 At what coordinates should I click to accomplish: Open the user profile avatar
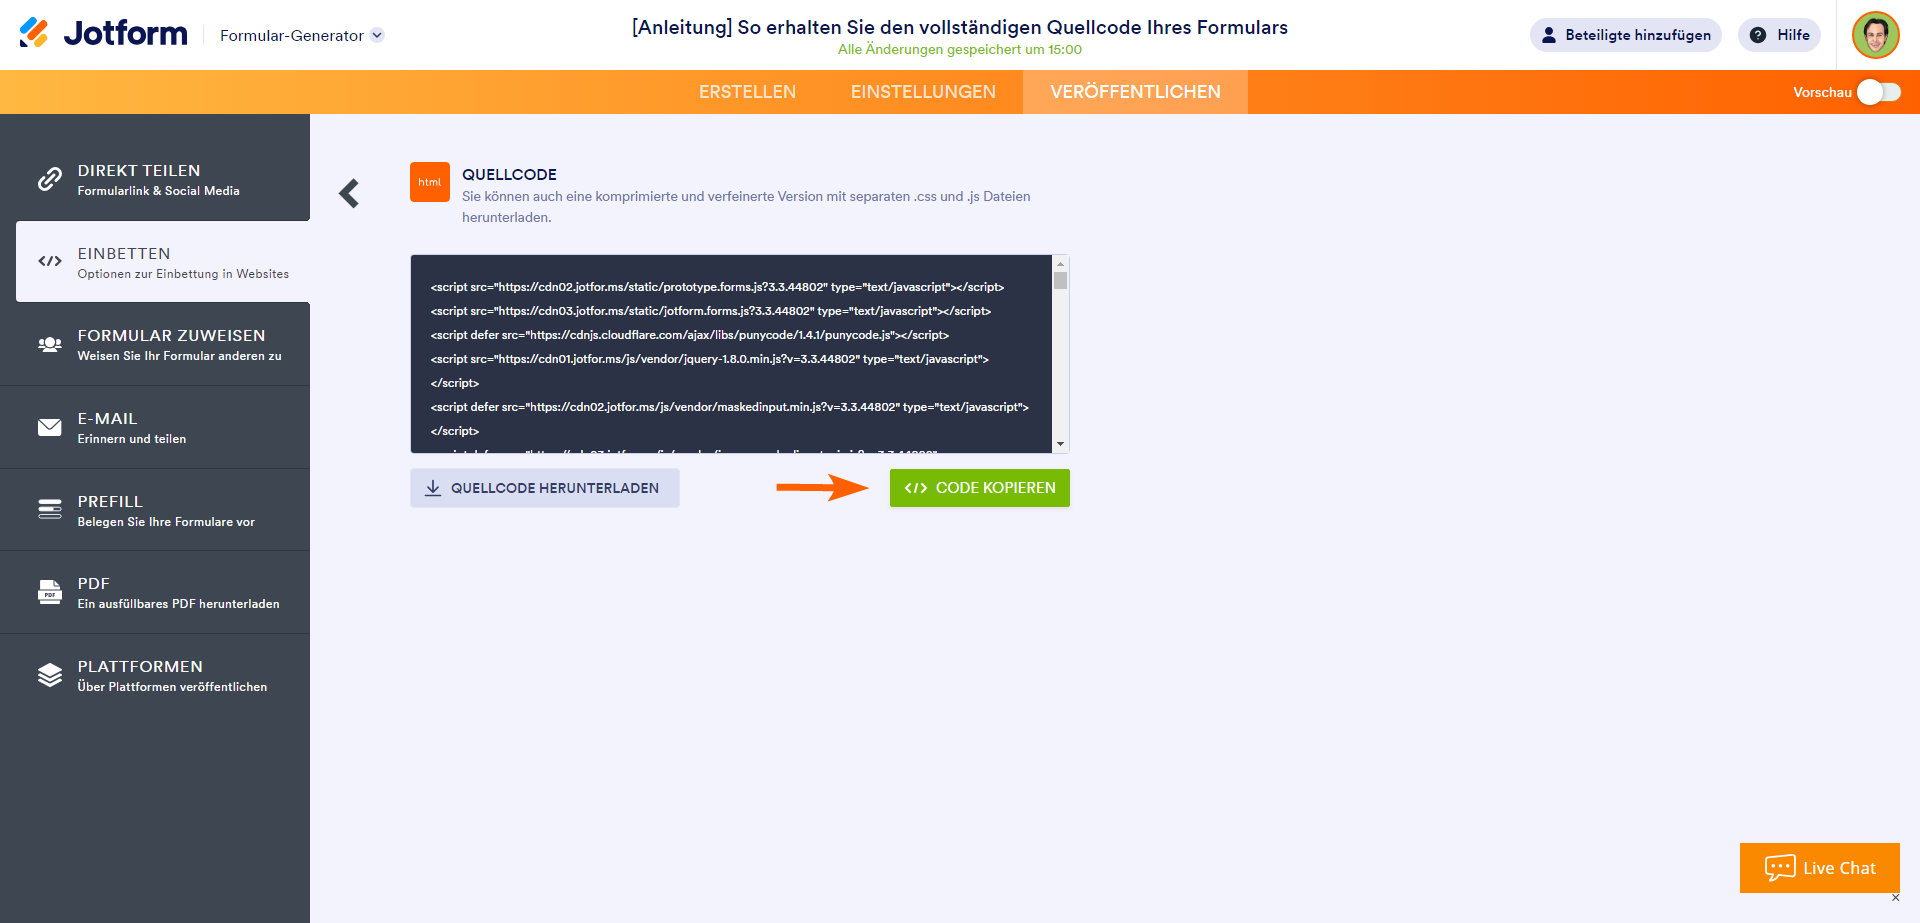pos(1875,35)
